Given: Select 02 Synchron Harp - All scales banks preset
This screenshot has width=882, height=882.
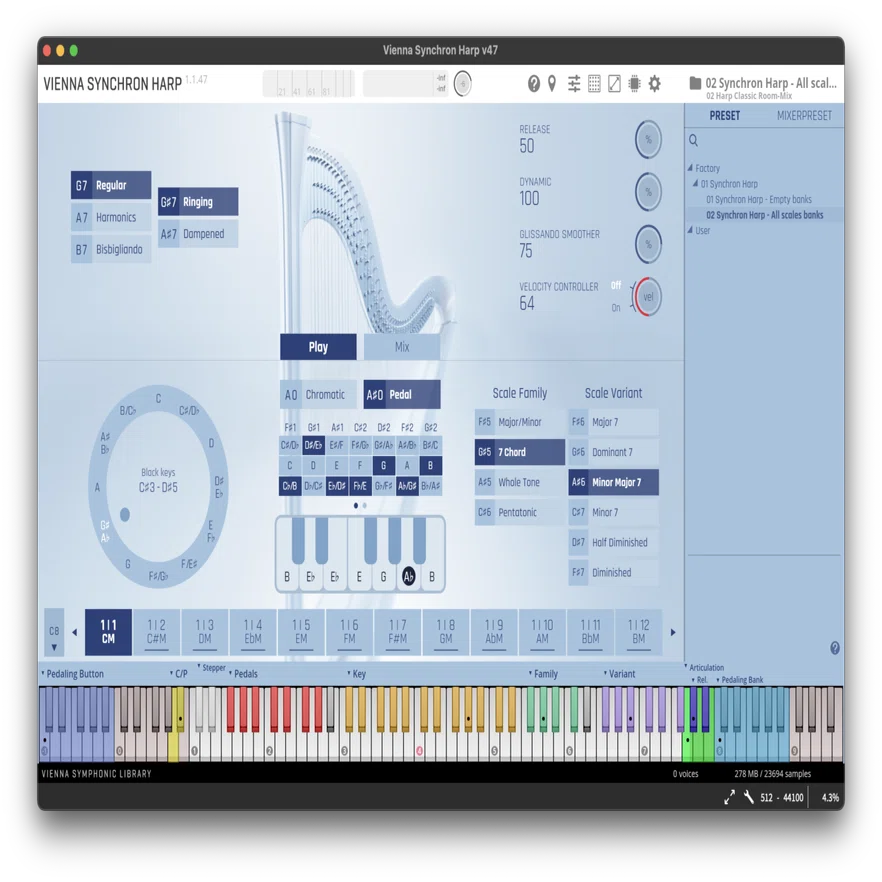Looking at the screenshot, I should (764, 215).
